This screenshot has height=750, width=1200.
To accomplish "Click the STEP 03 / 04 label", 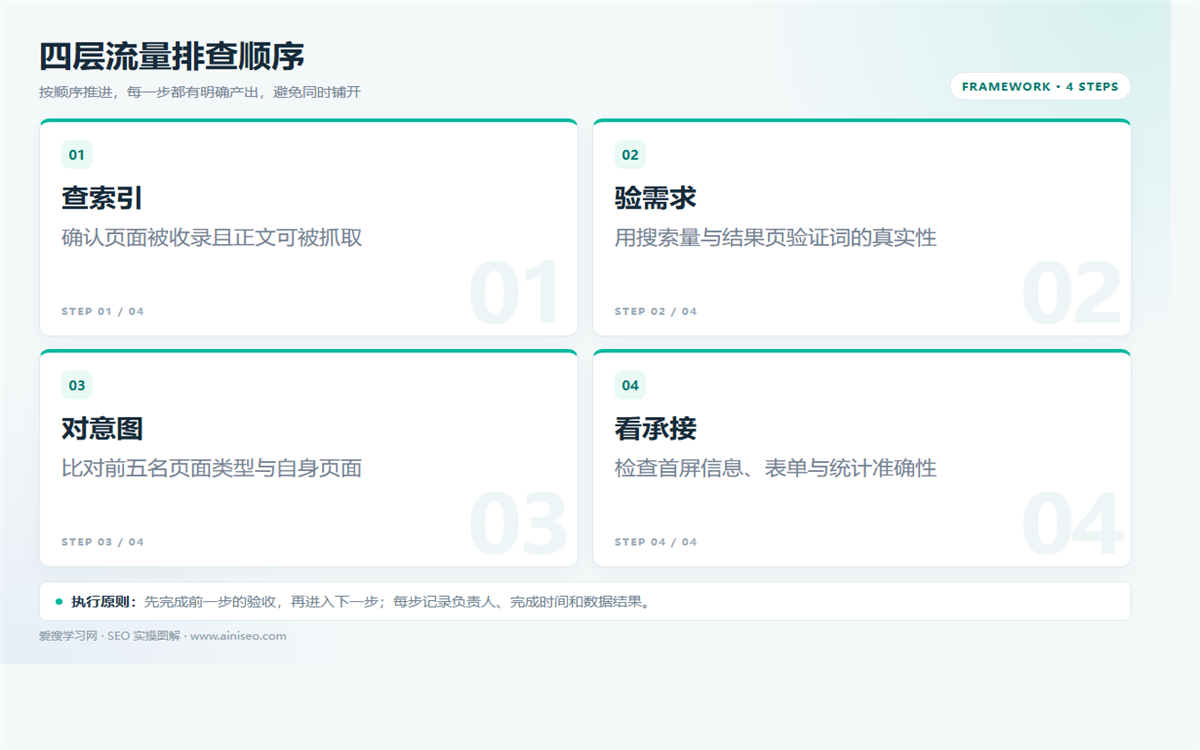I will (x=103, y=542).
